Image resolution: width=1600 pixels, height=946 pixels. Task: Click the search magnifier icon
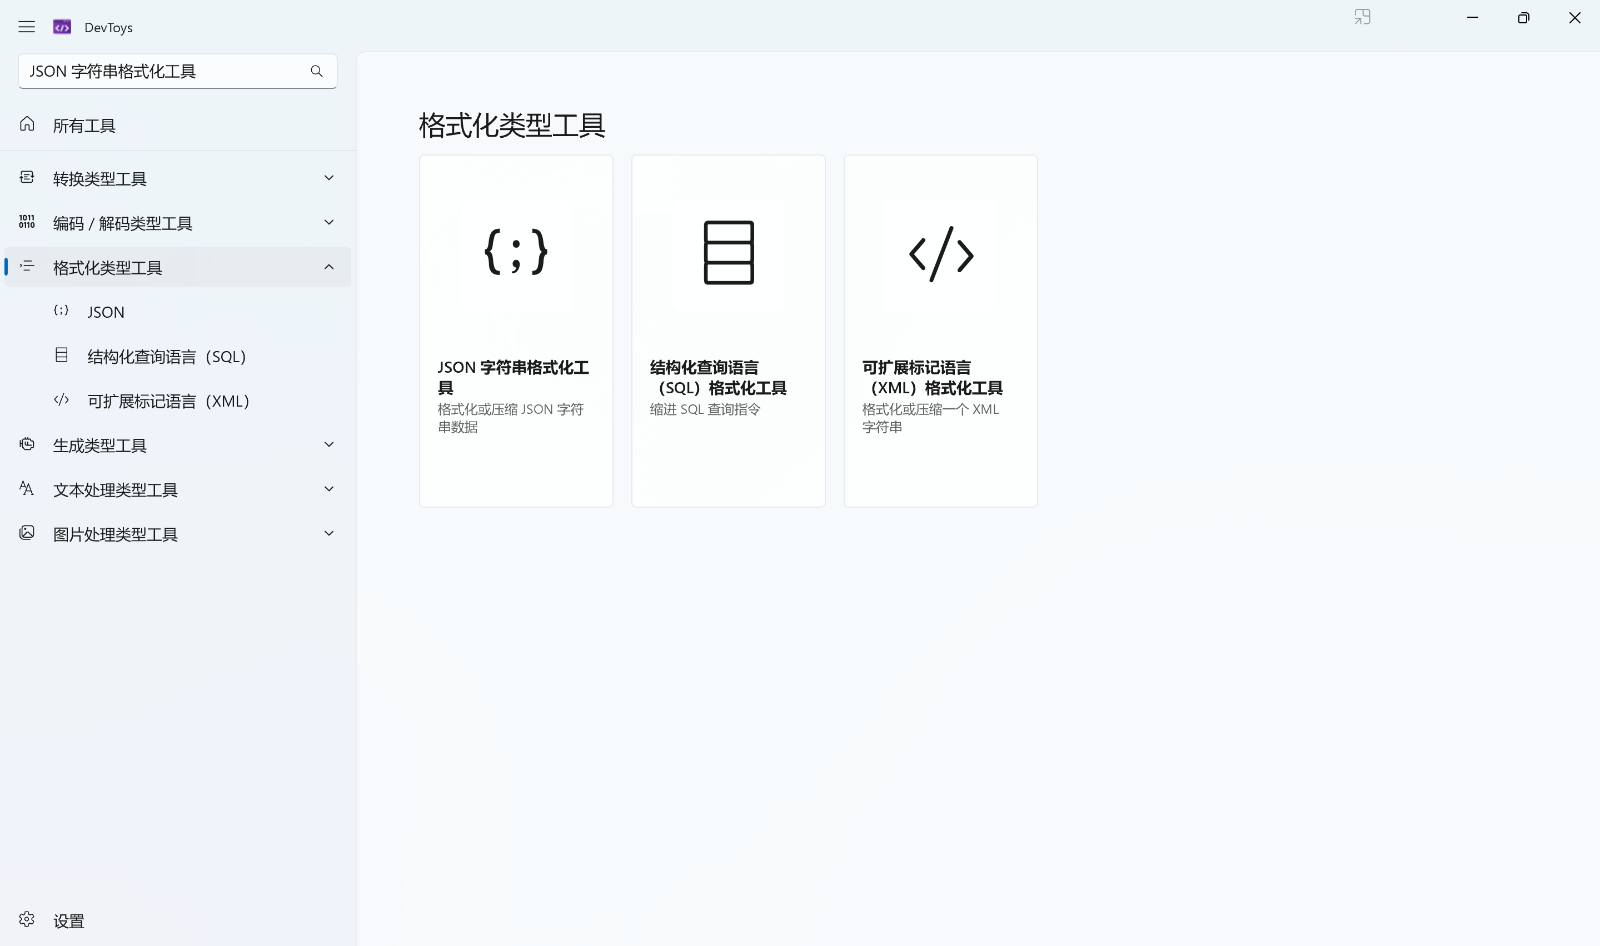[x=317, y=71]
